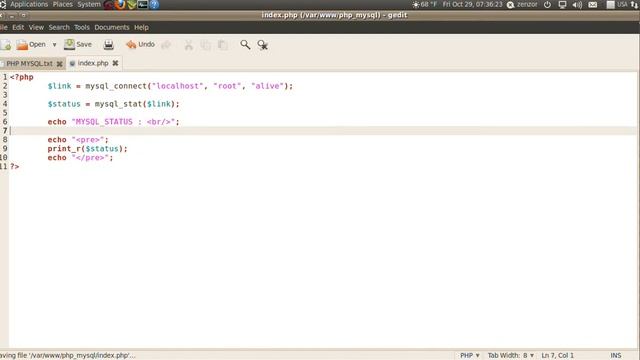Create a new document with toolbar icon
640x360 pixels.
(6, 45)
